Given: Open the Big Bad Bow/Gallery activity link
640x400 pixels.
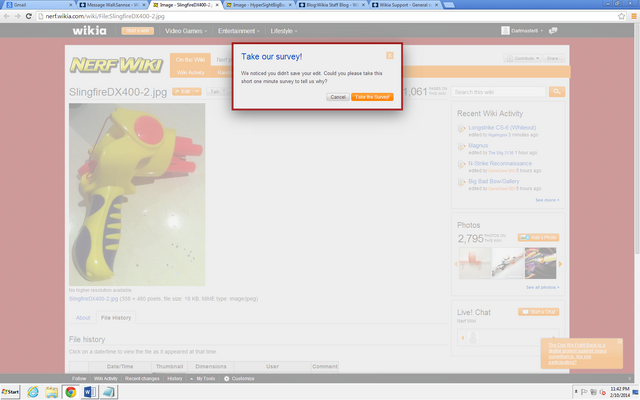Looking at the screenshot, I should (493, 181).
